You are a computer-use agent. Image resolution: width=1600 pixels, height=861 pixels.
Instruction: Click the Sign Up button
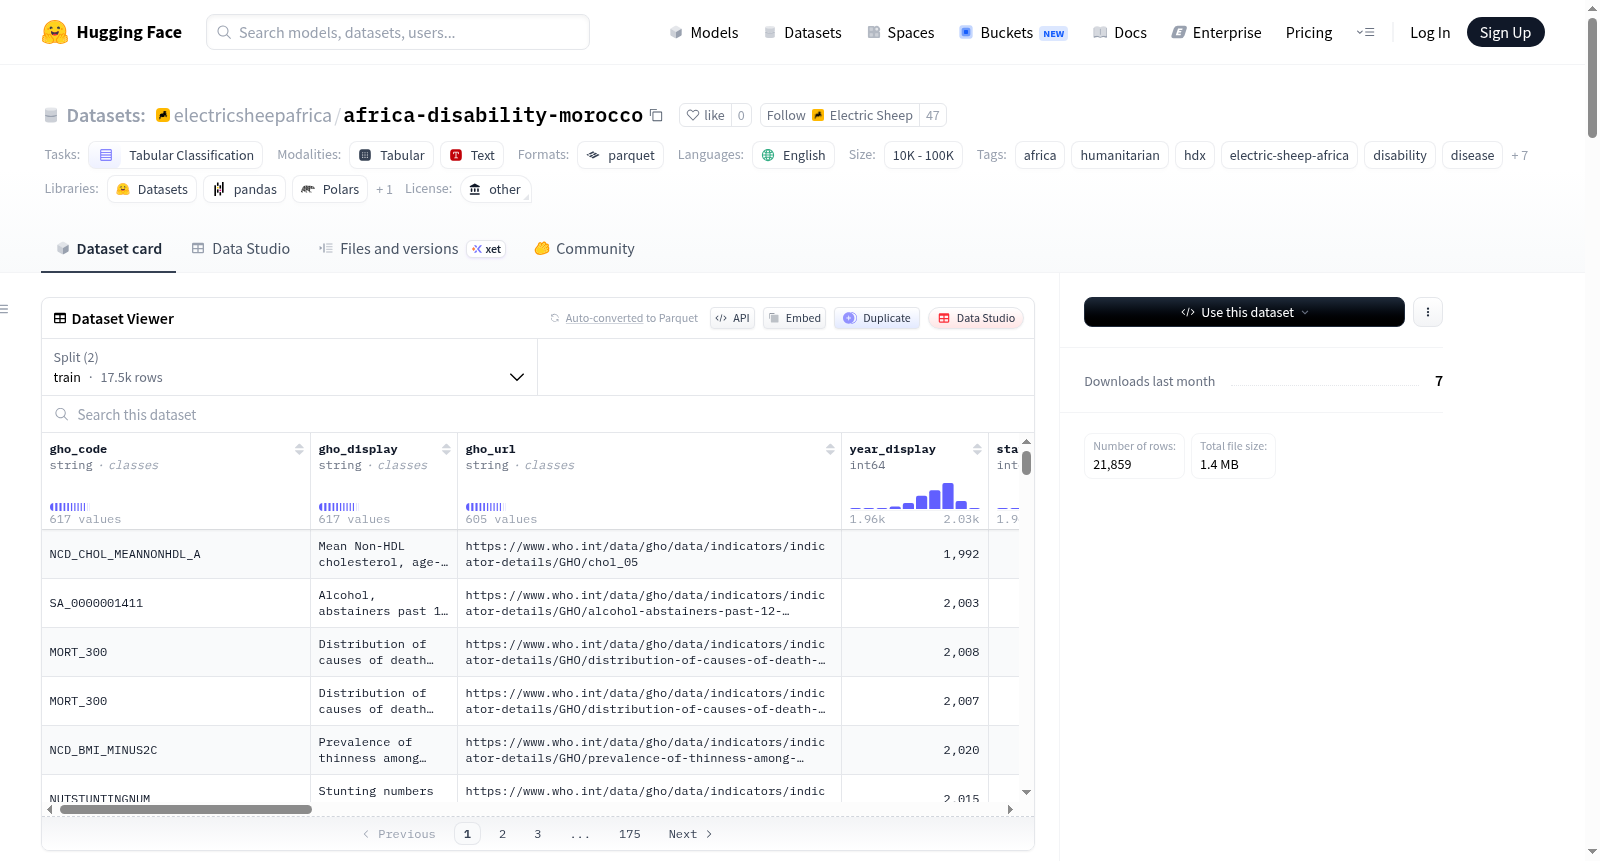(x=1505, y=32)
